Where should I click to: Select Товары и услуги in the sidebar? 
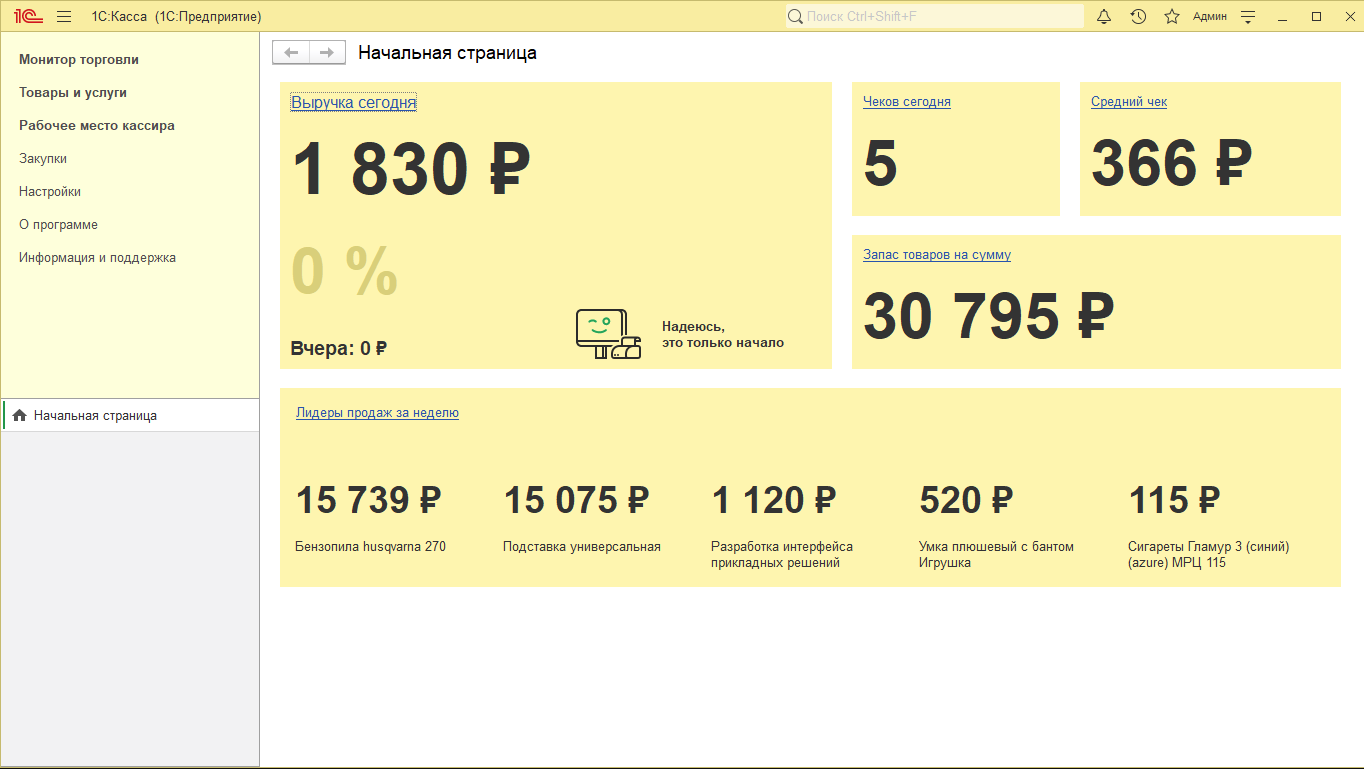click(x=70, y=92)
